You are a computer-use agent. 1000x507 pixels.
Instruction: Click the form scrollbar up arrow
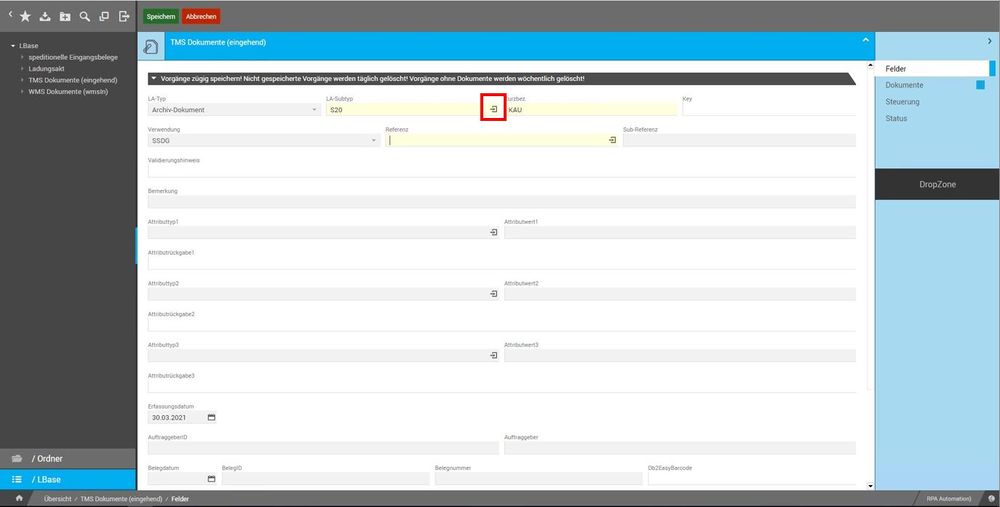tap(871, 66)
